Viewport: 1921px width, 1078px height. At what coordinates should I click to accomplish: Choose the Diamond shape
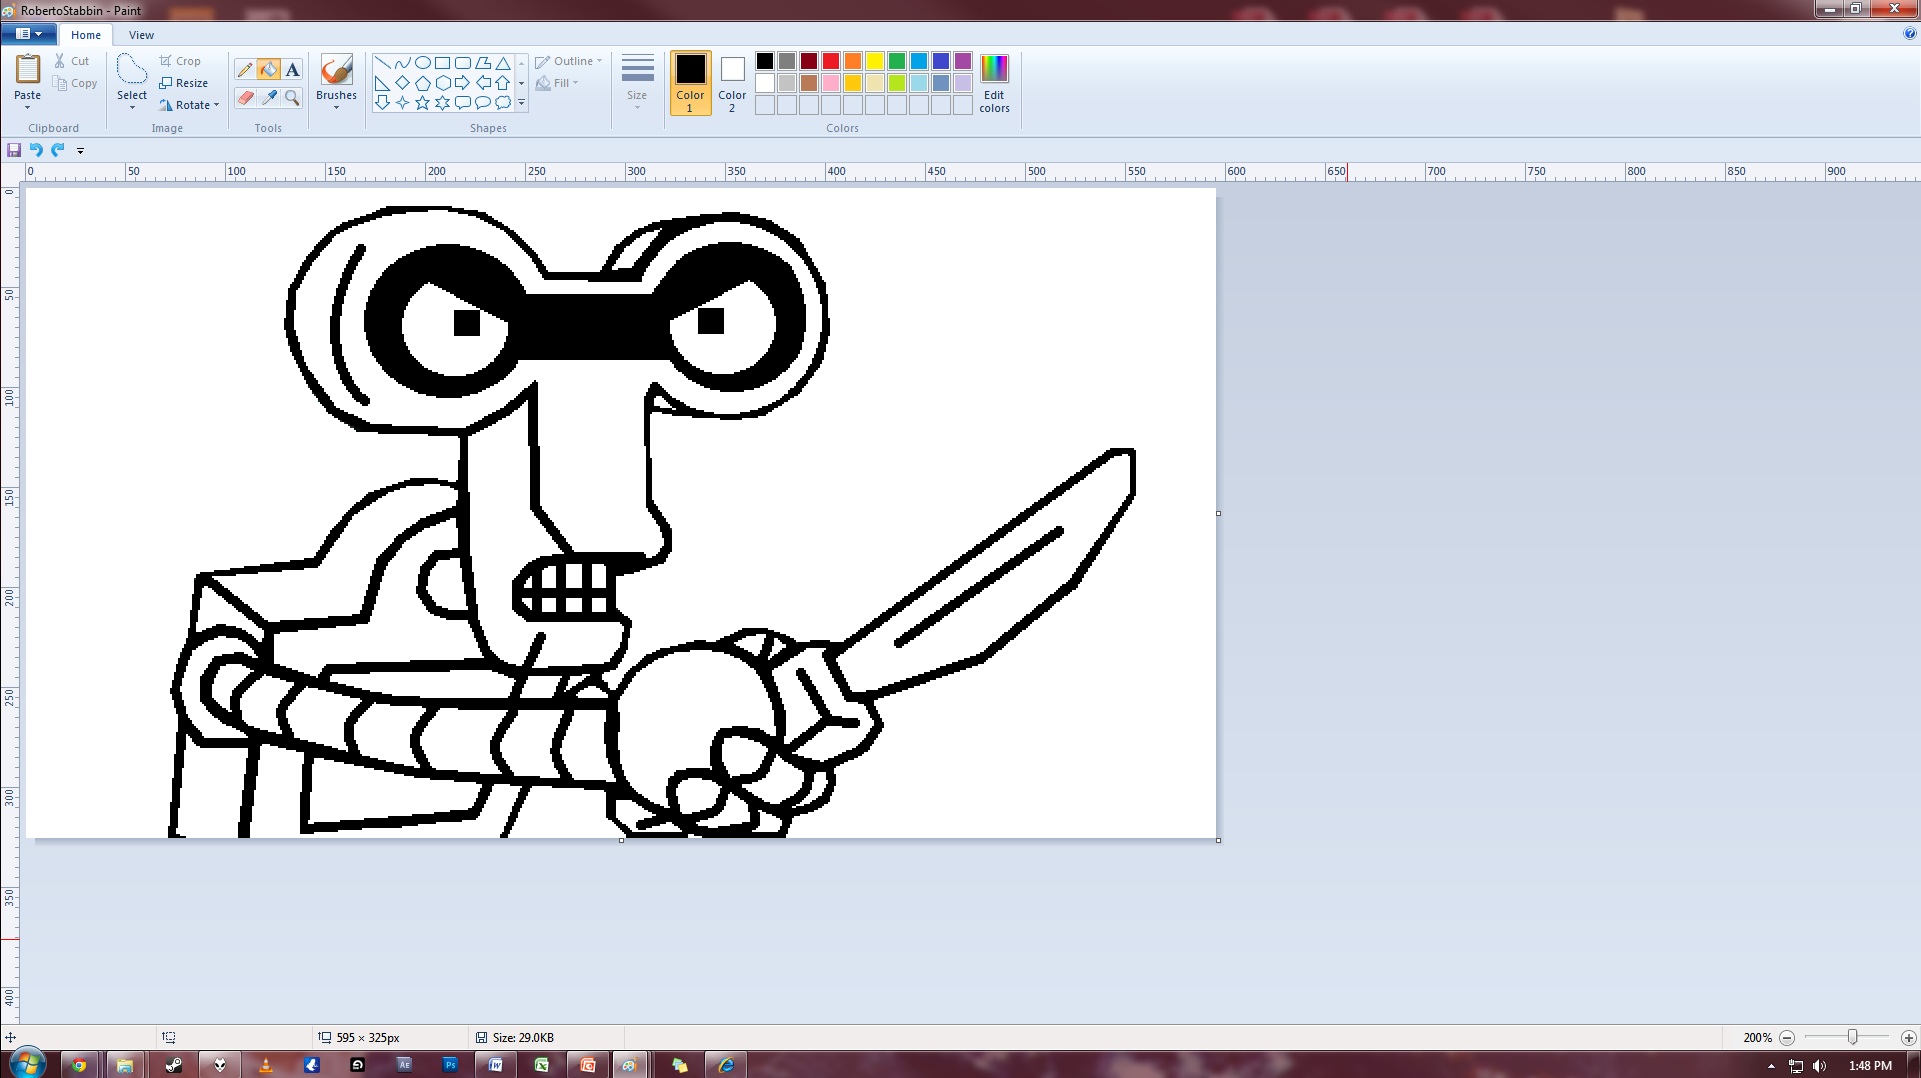pyautogui.click(x=402, y=82)
